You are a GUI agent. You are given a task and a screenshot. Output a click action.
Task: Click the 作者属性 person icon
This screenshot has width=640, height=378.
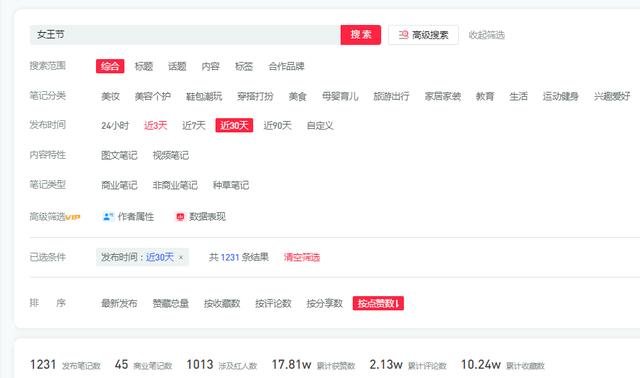click(x=108, y=217)
